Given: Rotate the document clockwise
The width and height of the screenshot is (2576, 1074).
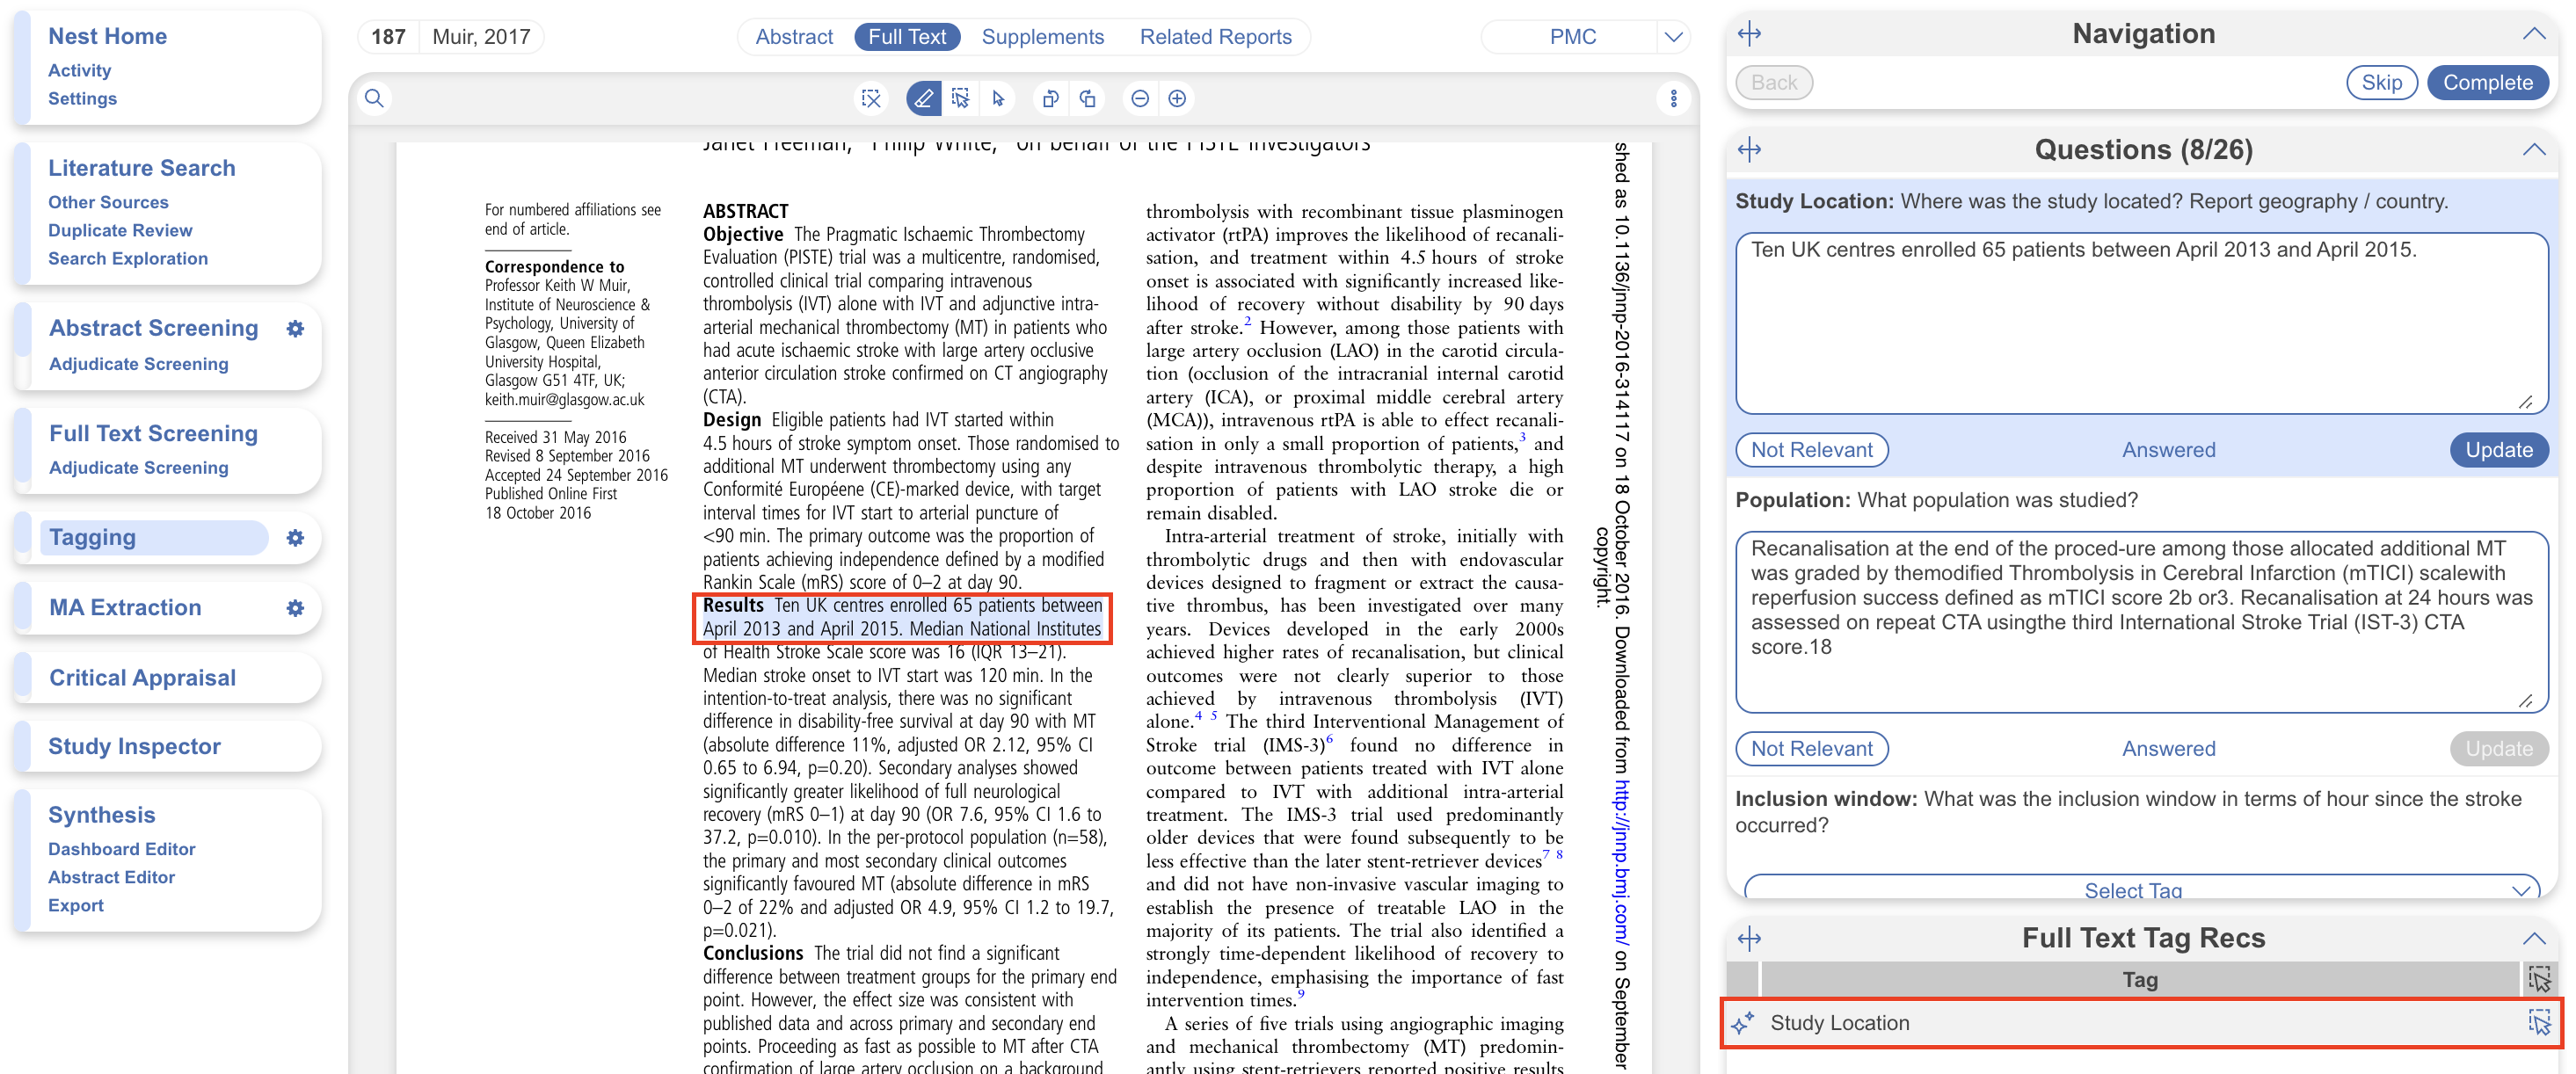Looking at the screenshot, I should (x=1088, y=98).
